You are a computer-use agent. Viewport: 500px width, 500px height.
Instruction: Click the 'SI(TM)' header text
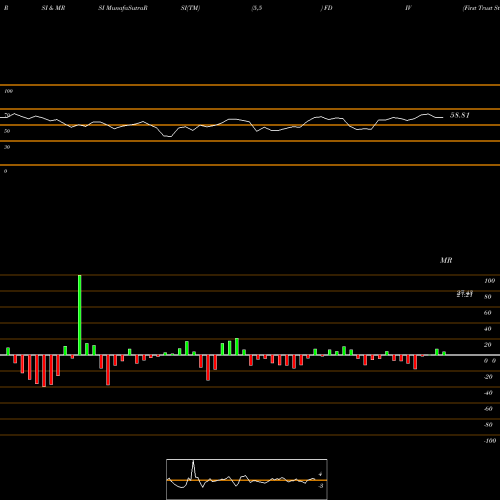pyautogui.click(x=190, y=8)
